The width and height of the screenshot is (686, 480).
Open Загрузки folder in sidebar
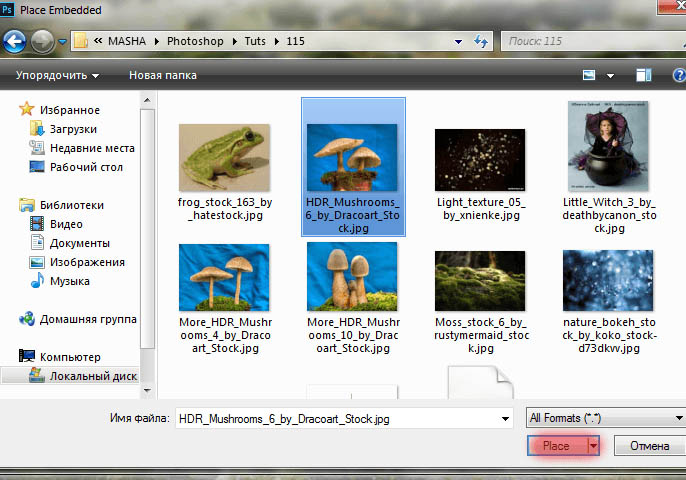coord(73,129)
